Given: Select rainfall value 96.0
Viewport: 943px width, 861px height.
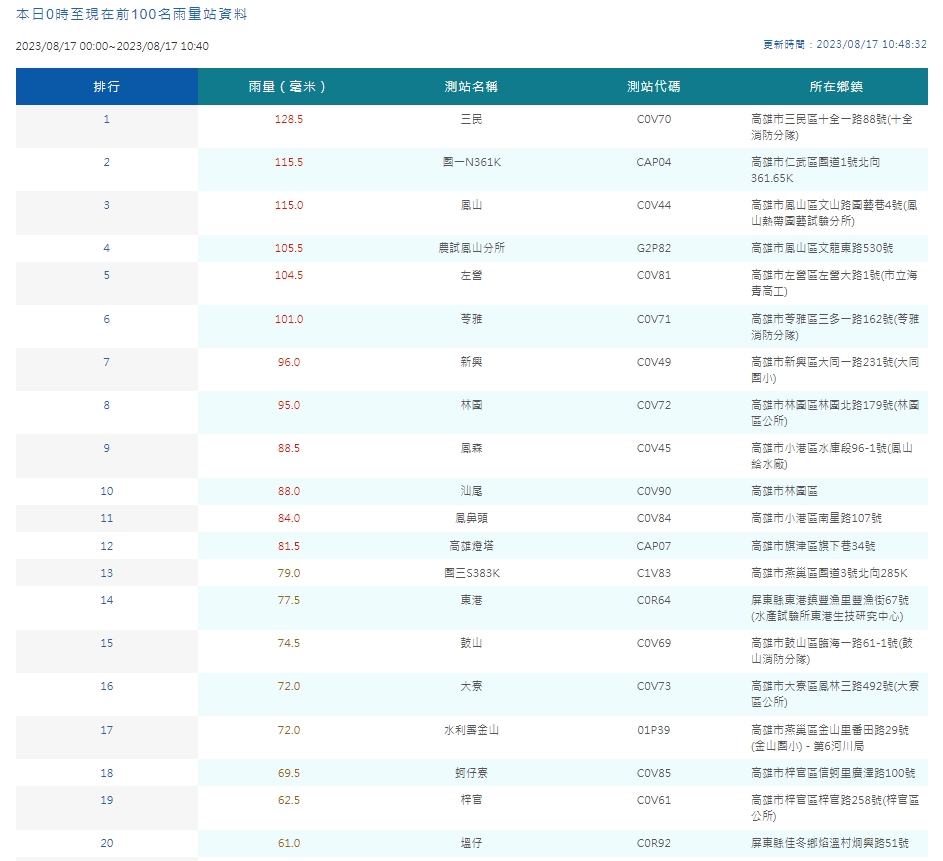Looking at the screenshot, I should [x=289, y=362].
